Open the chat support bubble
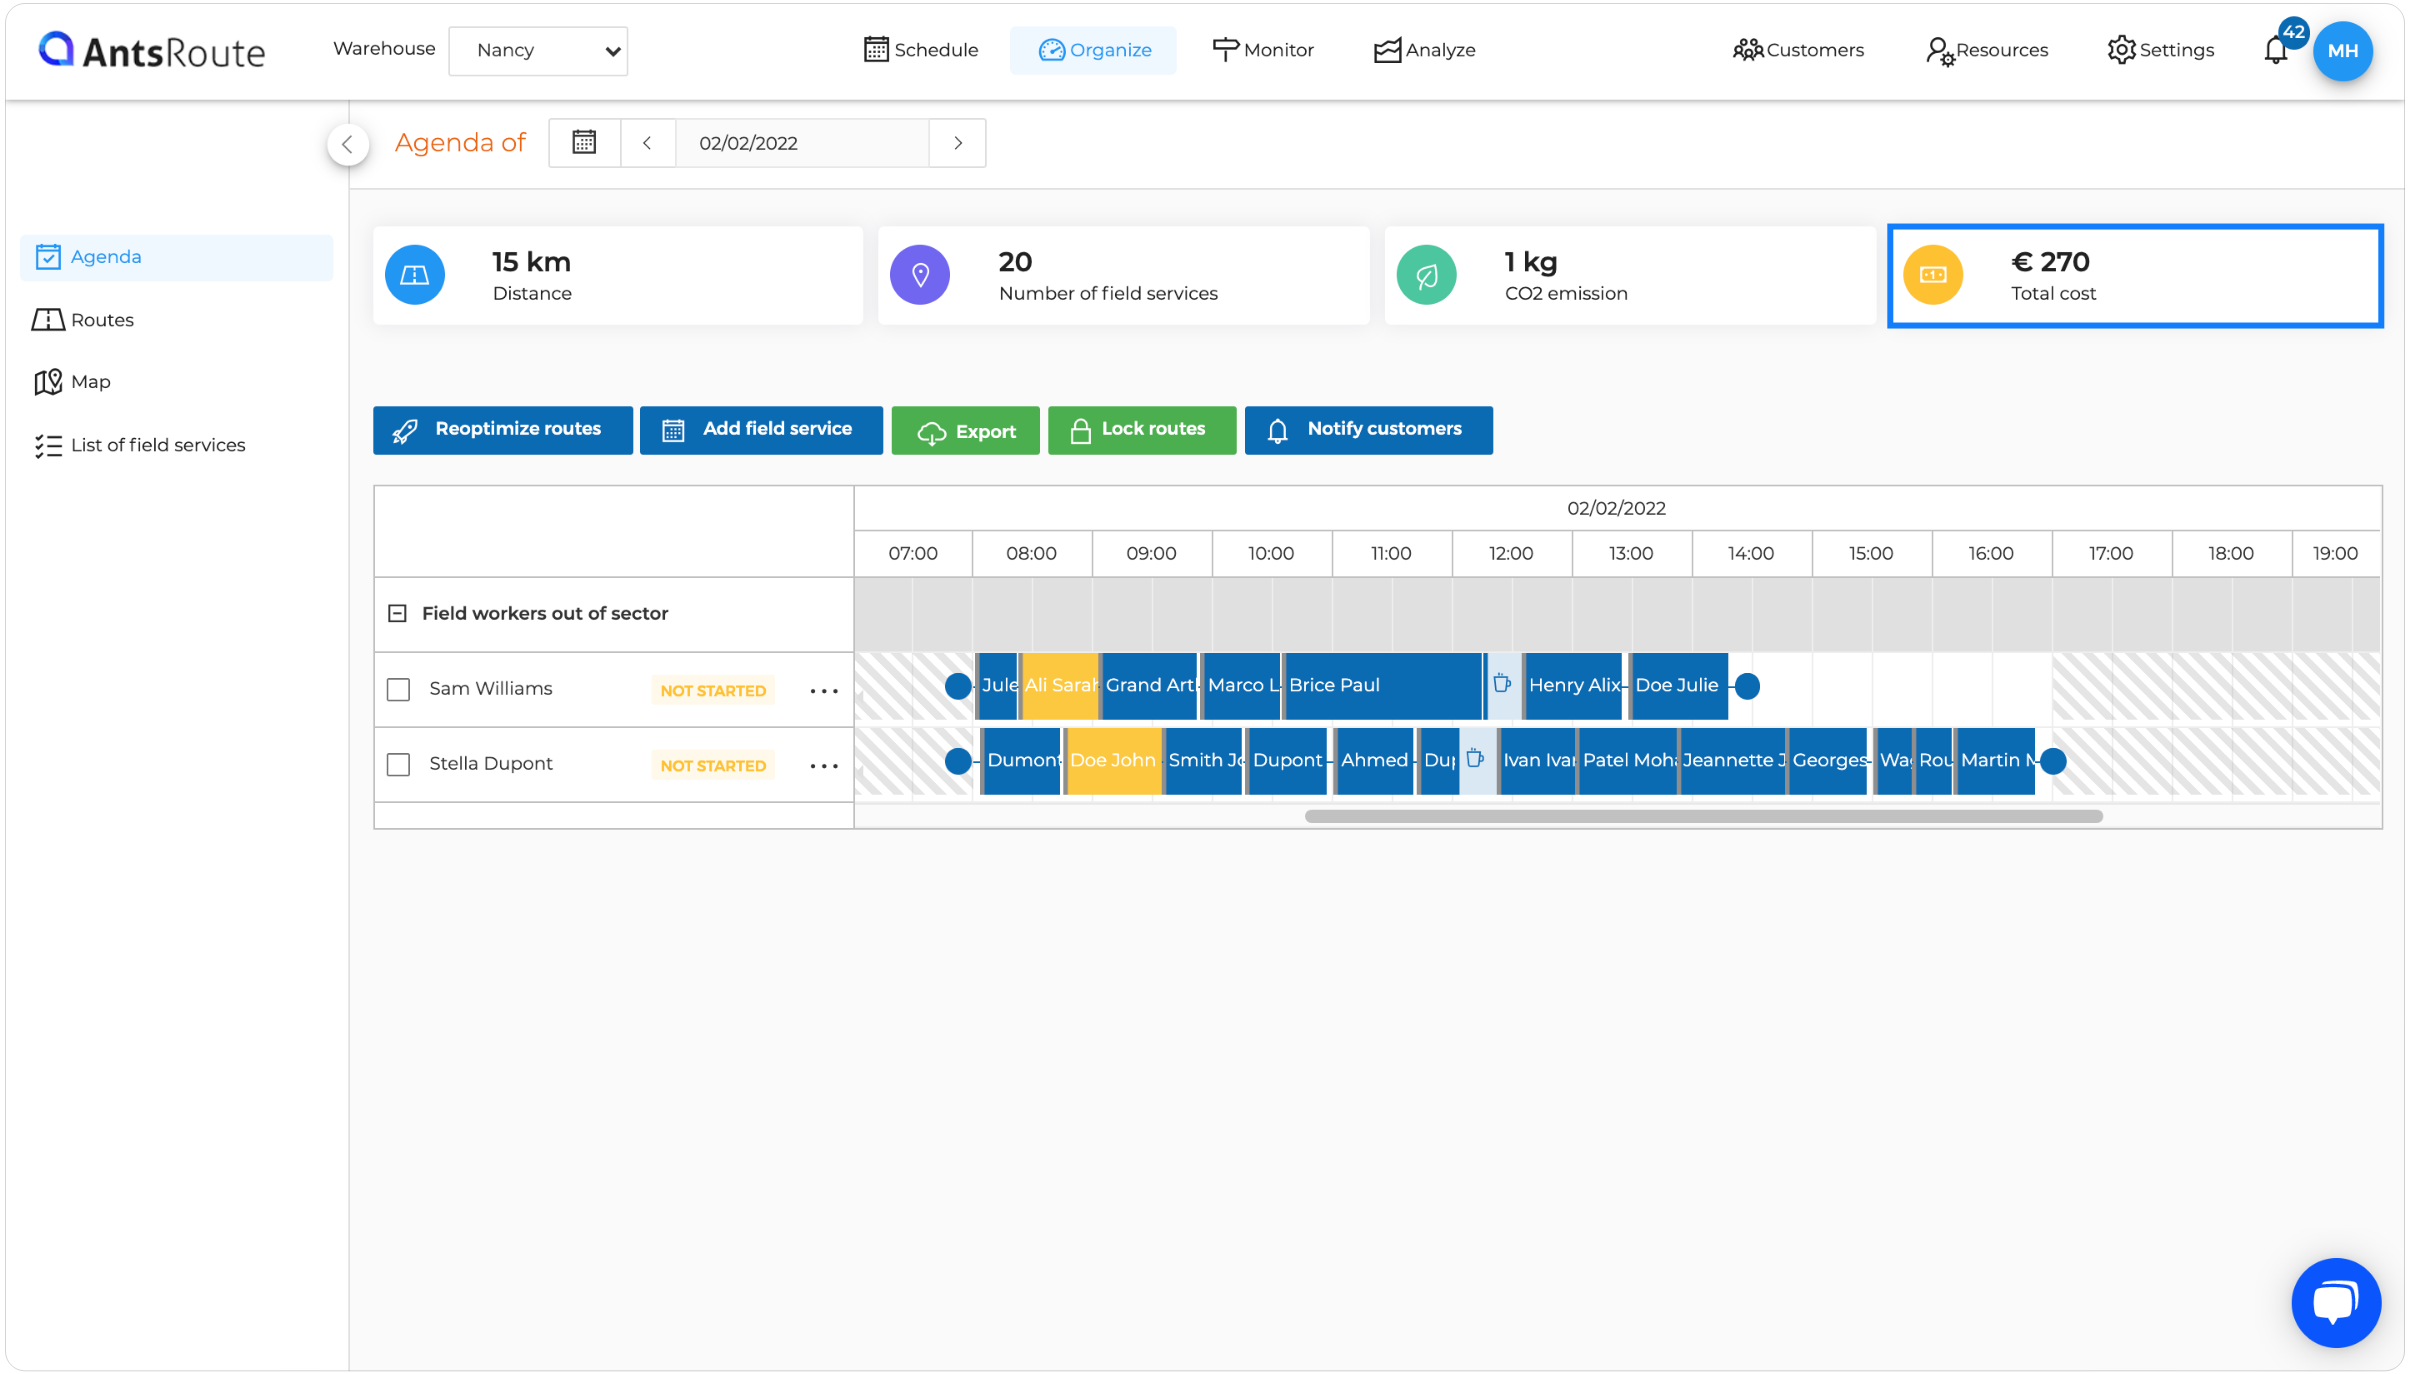Image resolution: width=2409 pixels, height=1374 pixels. point(2336,1303)
